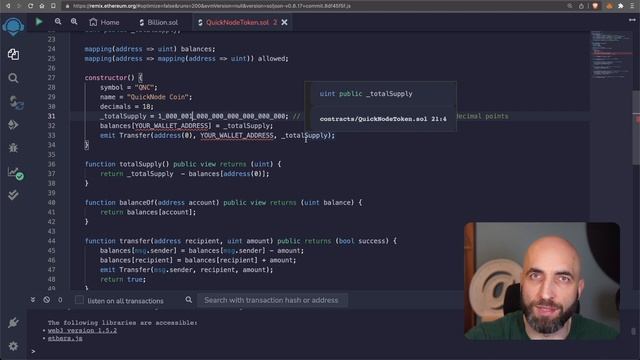Open the Debugger bug icon
Image resolution: width=640 pixels, height=360 pixels.
tap(13, 148)
